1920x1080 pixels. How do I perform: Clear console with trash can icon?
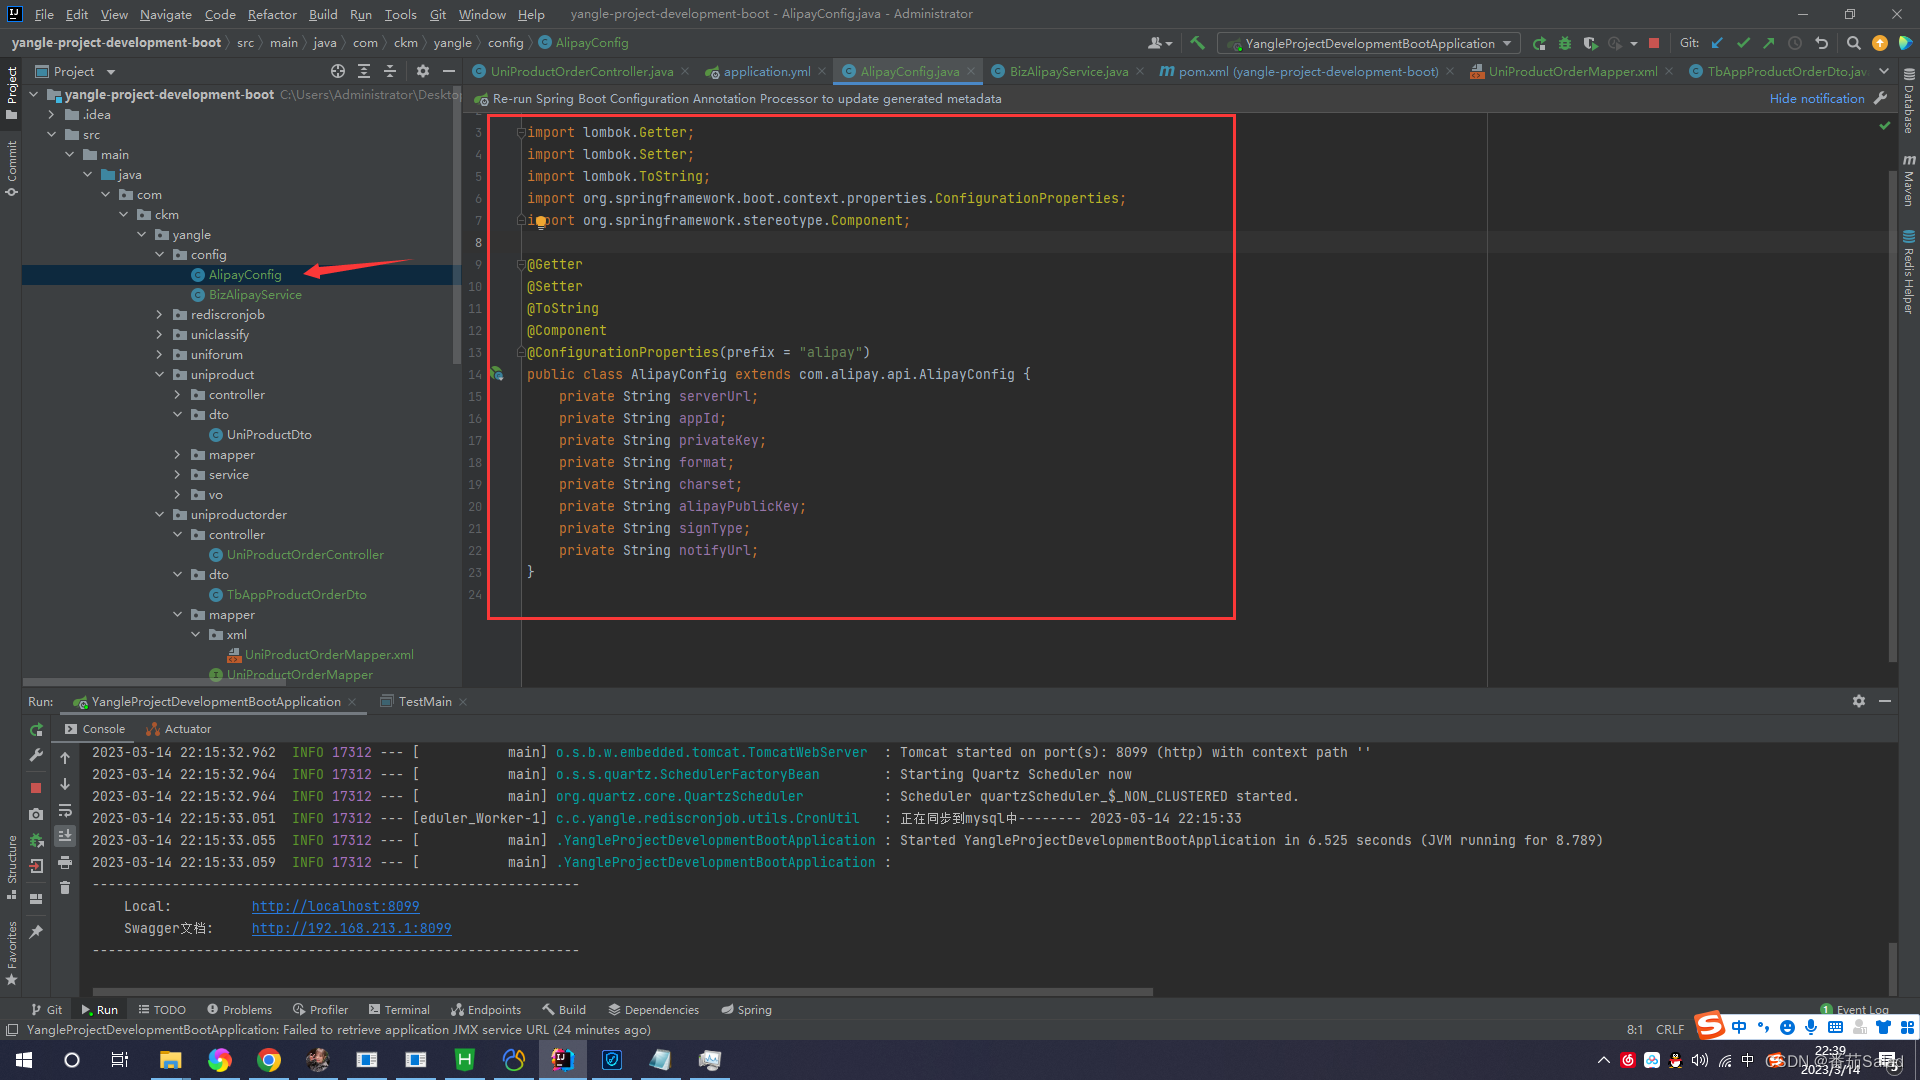(65, 888)
